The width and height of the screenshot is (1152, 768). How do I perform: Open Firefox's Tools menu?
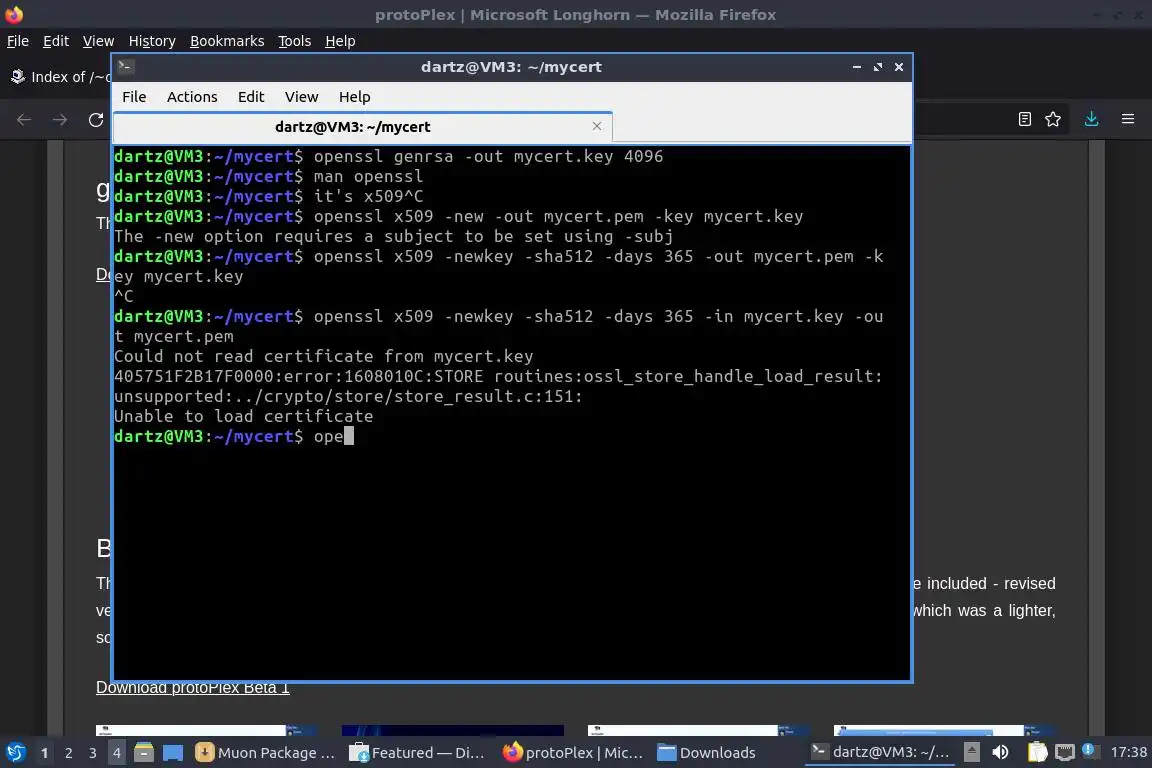295,41
